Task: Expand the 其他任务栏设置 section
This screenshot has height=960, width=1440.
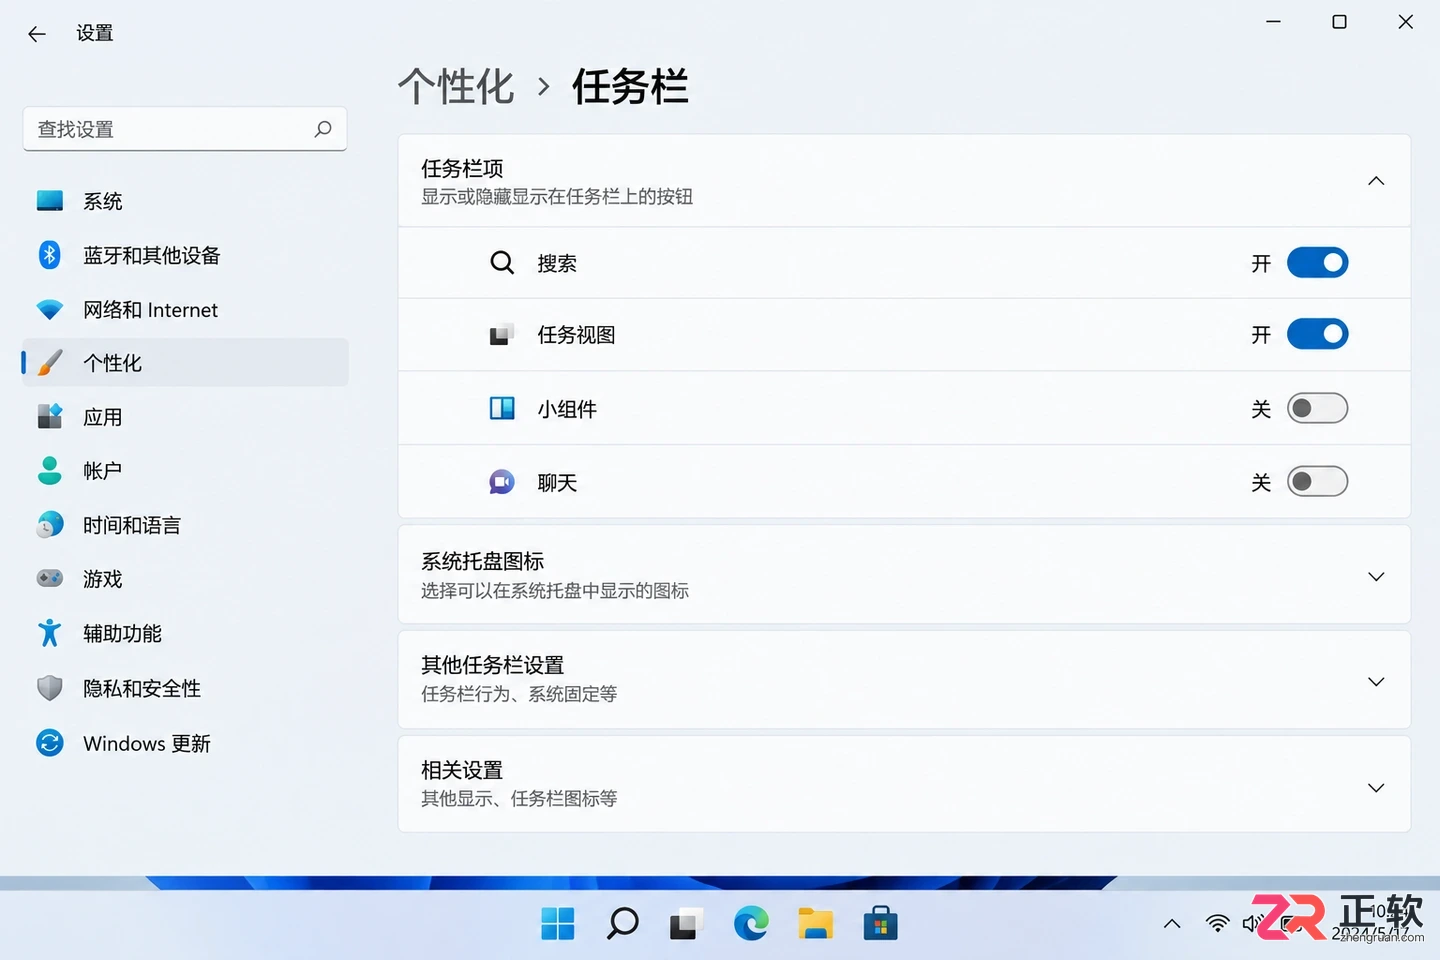Action: tap(1376, 682)
